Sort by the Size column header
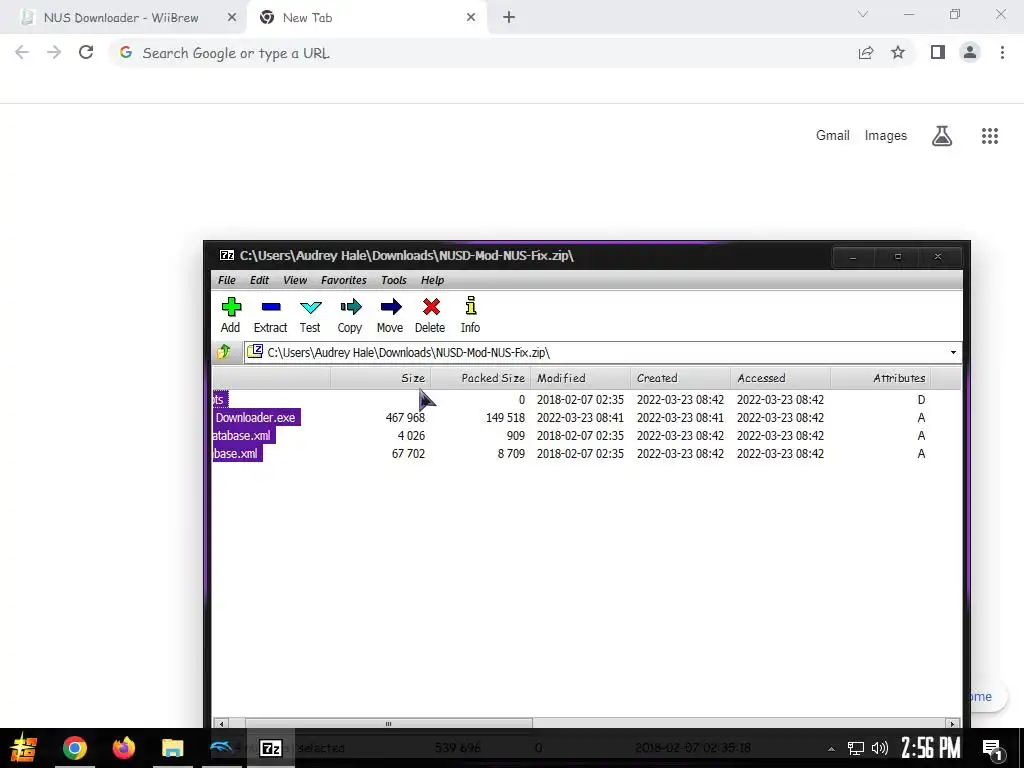The height and width of the screenshot is (768, 1024). (380, 378)
